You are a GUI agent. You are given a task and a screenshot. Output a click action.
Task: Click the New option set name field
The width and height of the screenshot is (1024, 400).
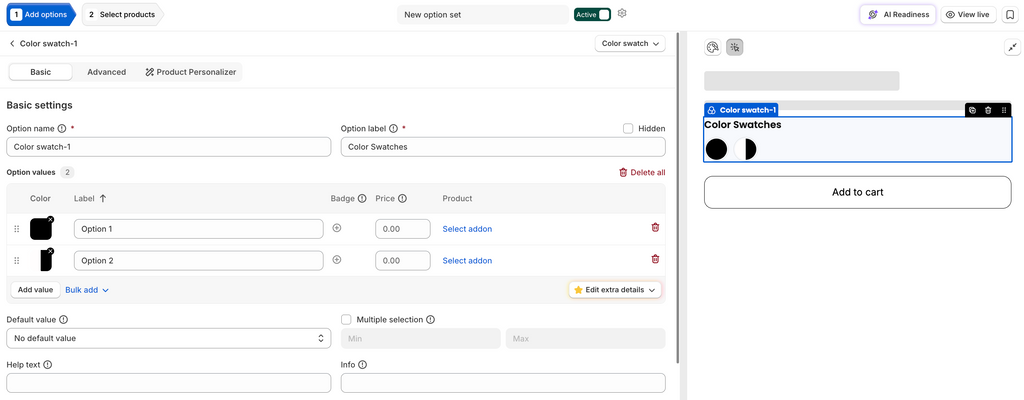click(483, 14)
